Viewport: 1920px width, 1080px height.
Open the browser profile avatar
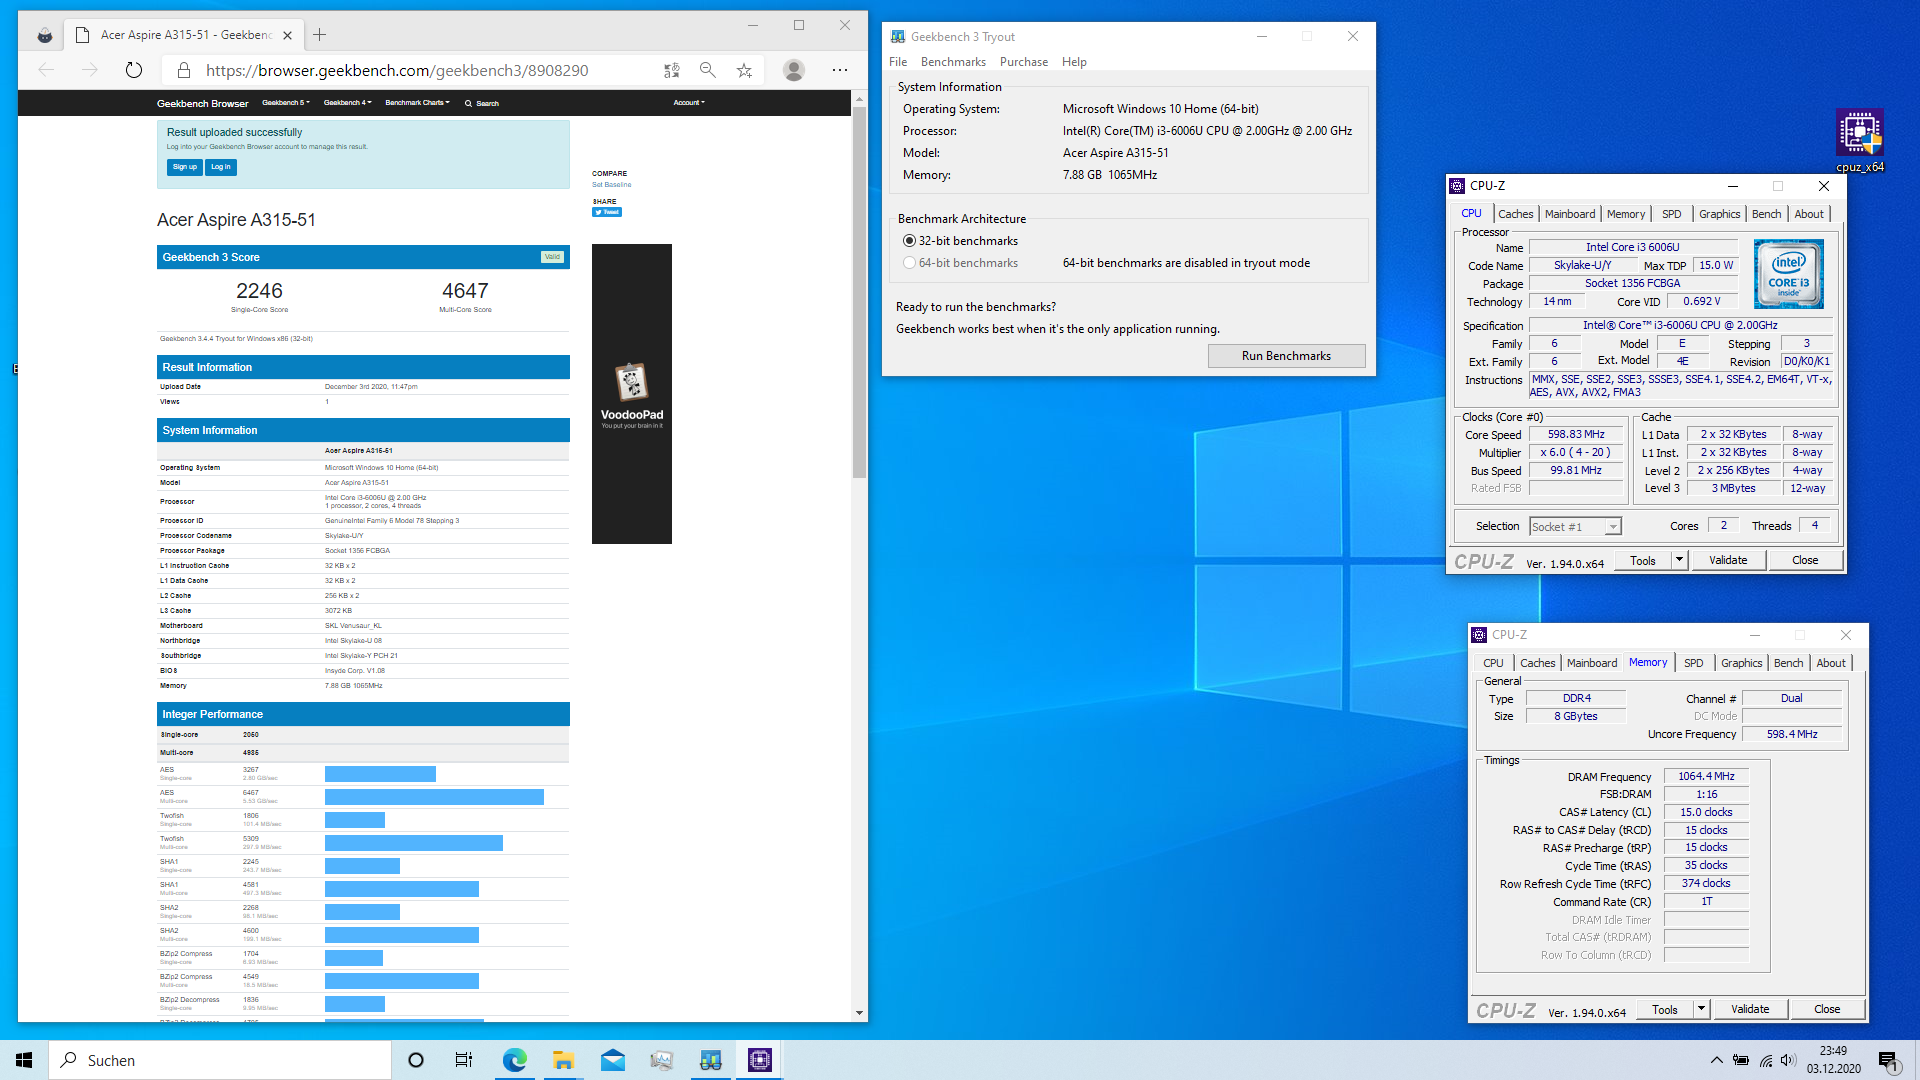[794, 70]
